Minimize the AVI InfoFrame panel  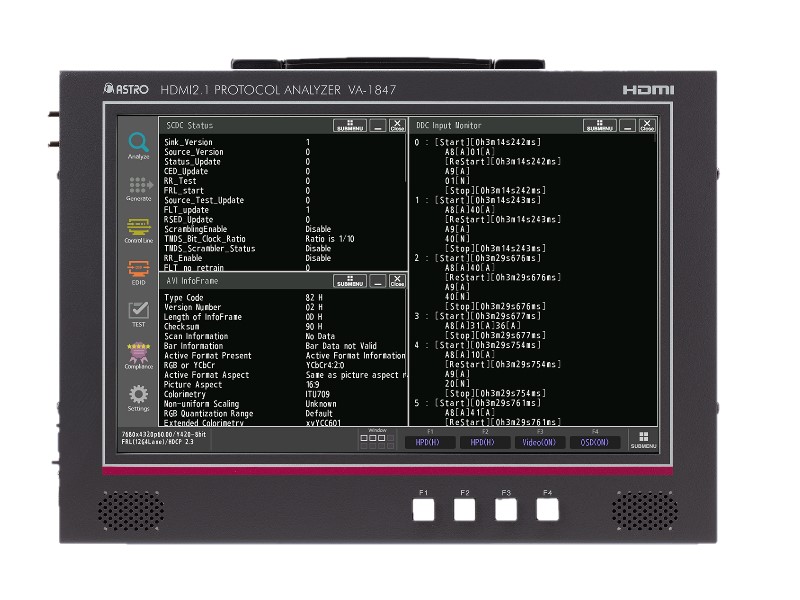coord(378,281)
